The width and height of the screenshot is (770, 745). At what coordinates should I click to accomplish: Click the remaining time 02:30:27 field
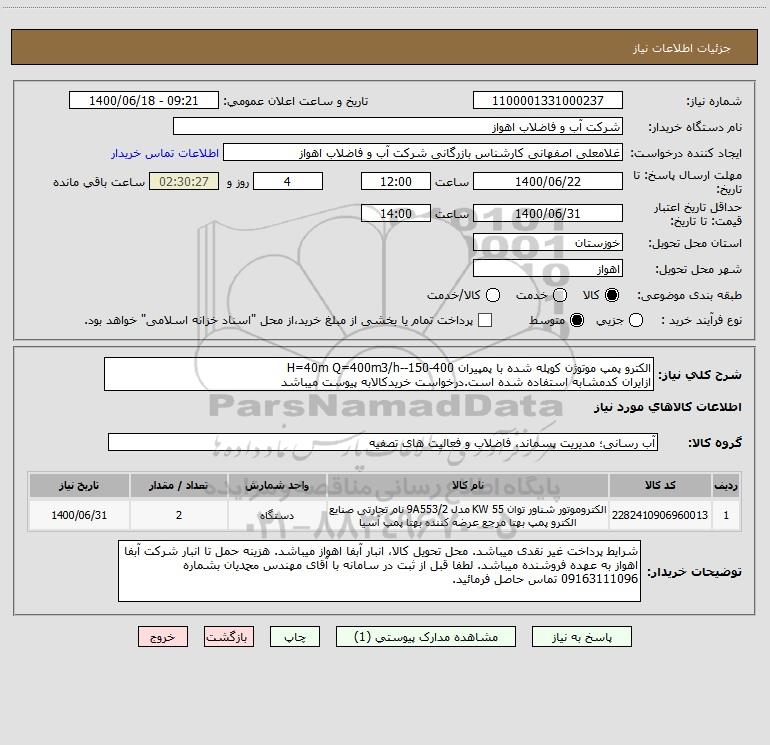point(184,181)
